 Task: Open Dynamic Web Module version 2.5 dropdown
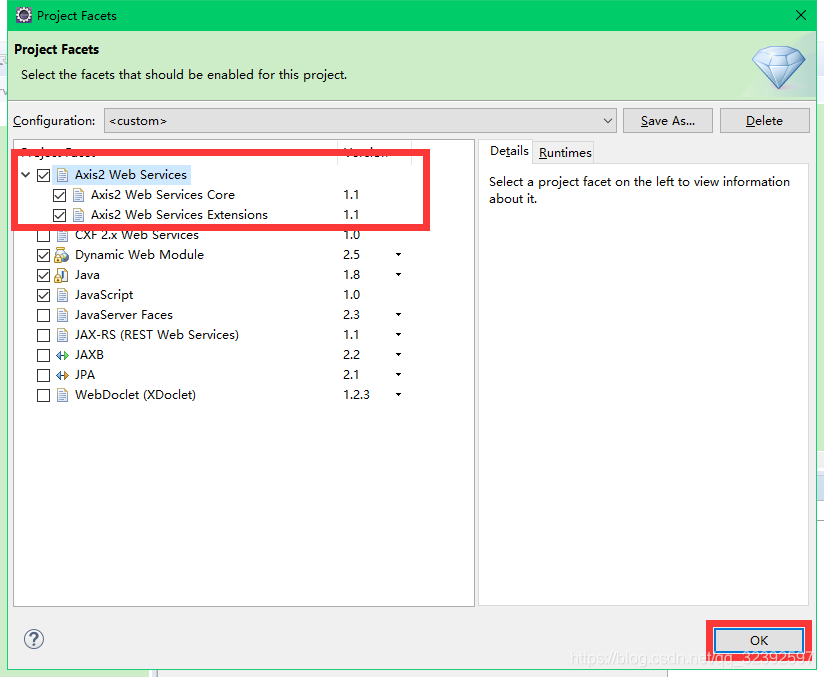[x=398, y=255]
